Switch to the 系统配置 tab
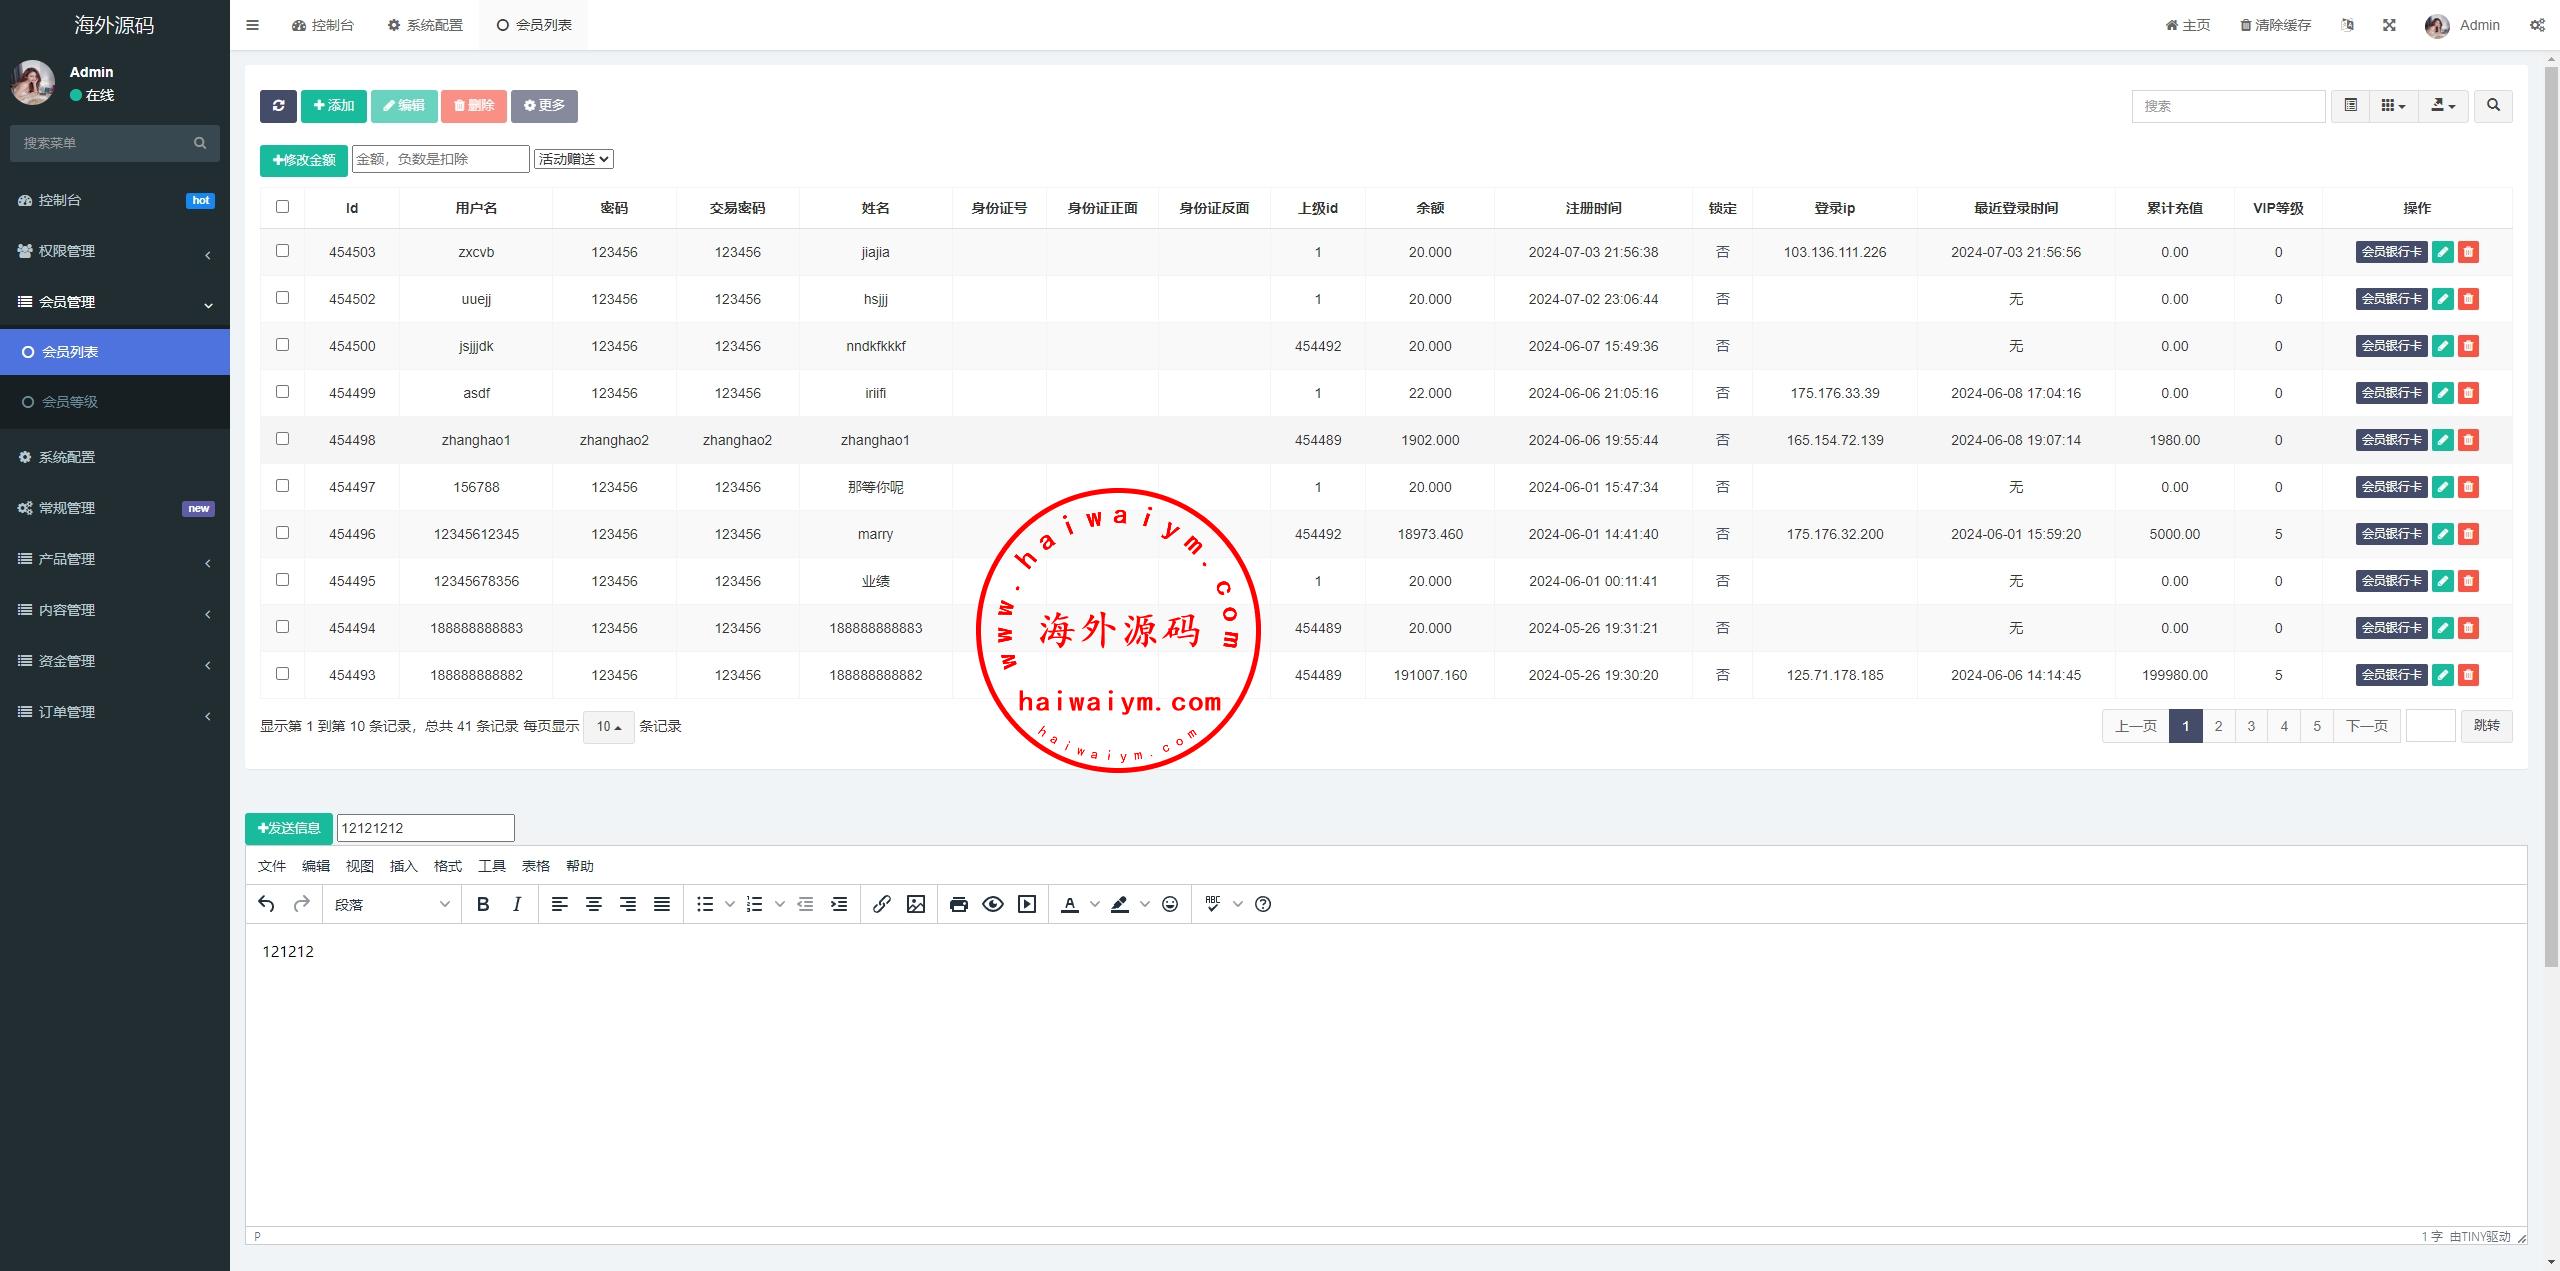The width and height of the screenshot is (2560, 1271). 425,25
